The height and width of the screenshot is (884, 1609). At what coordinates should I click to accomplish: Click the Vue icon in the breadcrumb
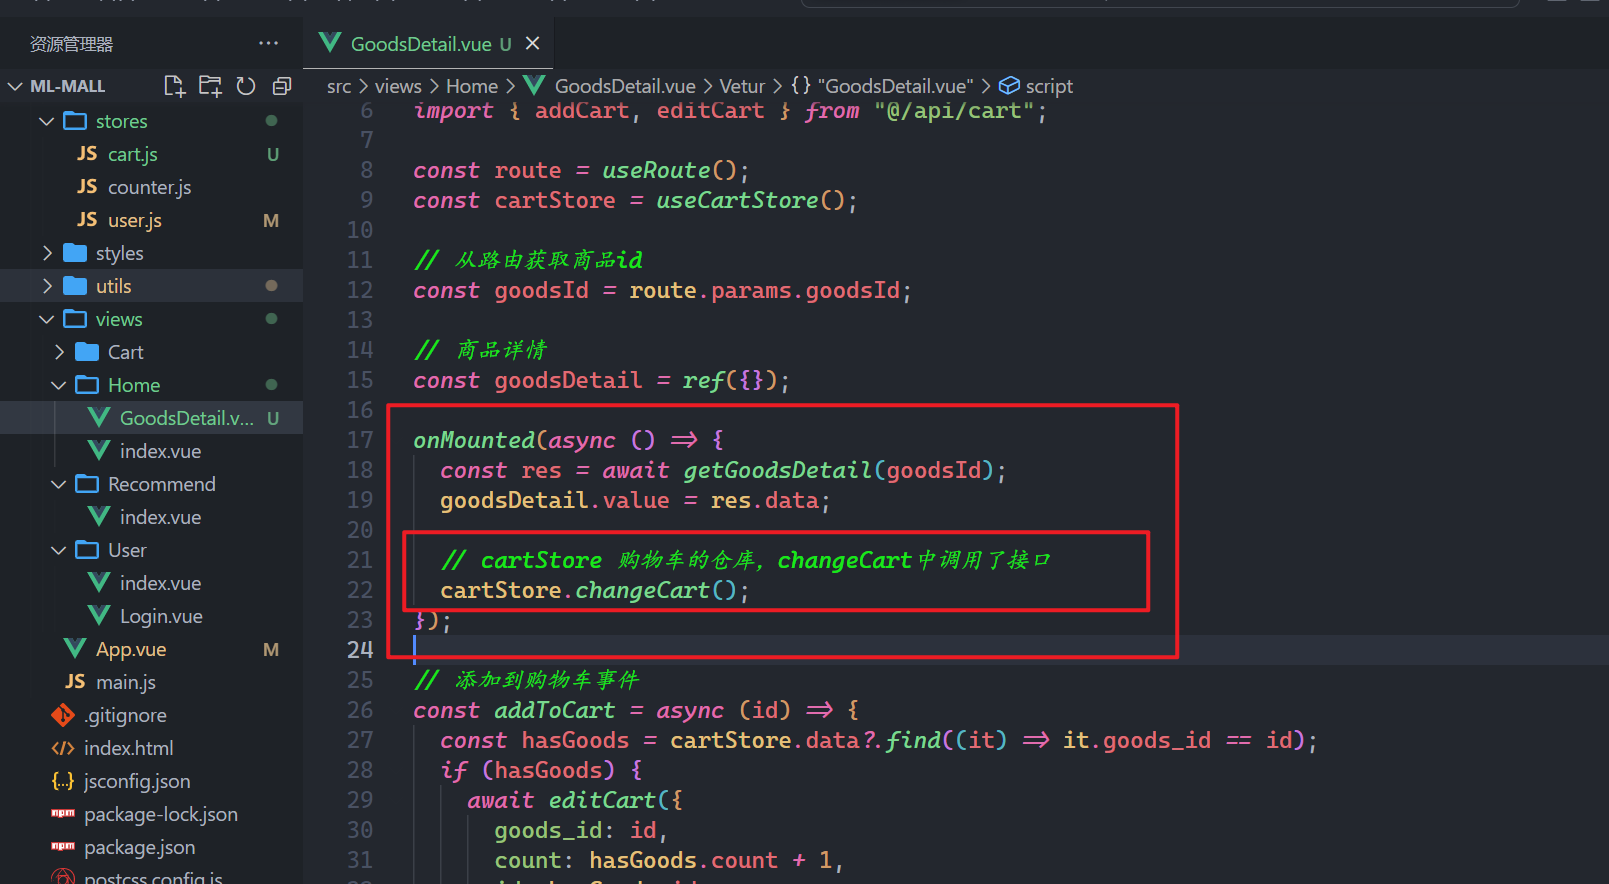click(x=534, y=86)
